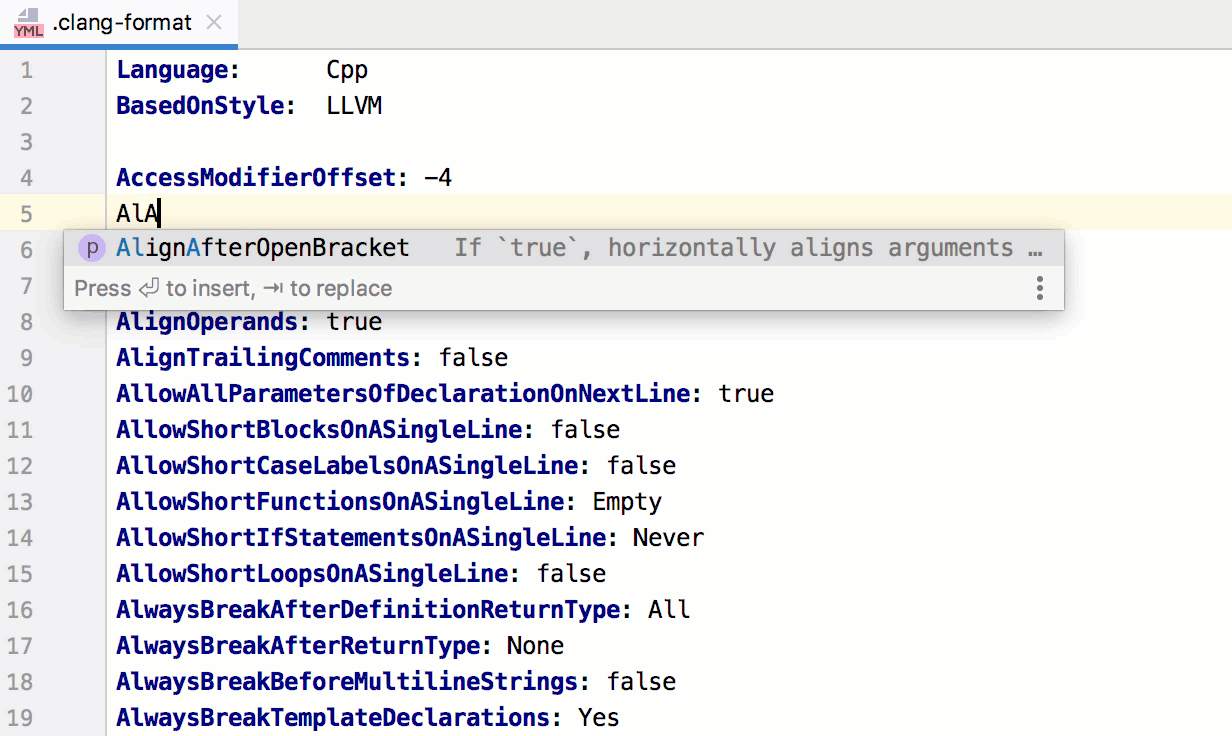Viewport: 1232px width, 736px height.
Task: Click the BasedOnStyle value LLVM
Action: pos(354,106)
